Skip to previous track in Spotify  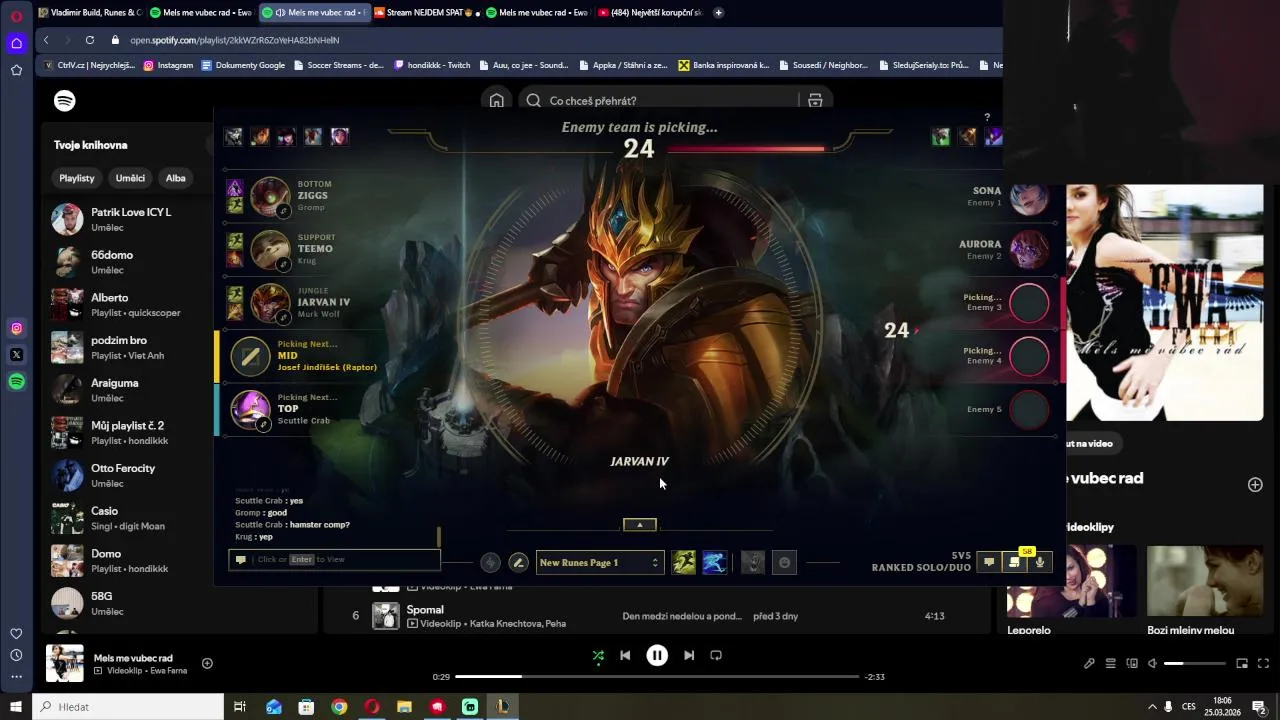click(x=625, y=656)
